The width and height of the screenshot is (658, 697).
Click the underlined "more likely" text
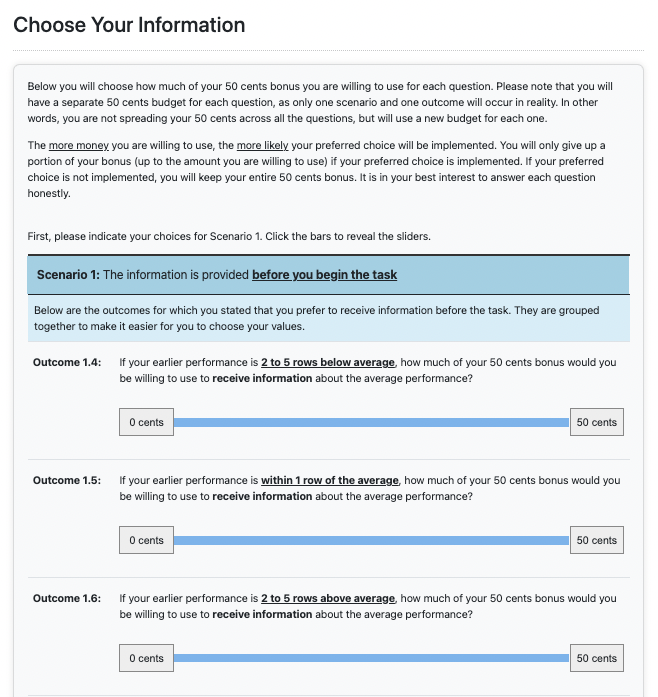pyautogui.click(x=263, y=146)
